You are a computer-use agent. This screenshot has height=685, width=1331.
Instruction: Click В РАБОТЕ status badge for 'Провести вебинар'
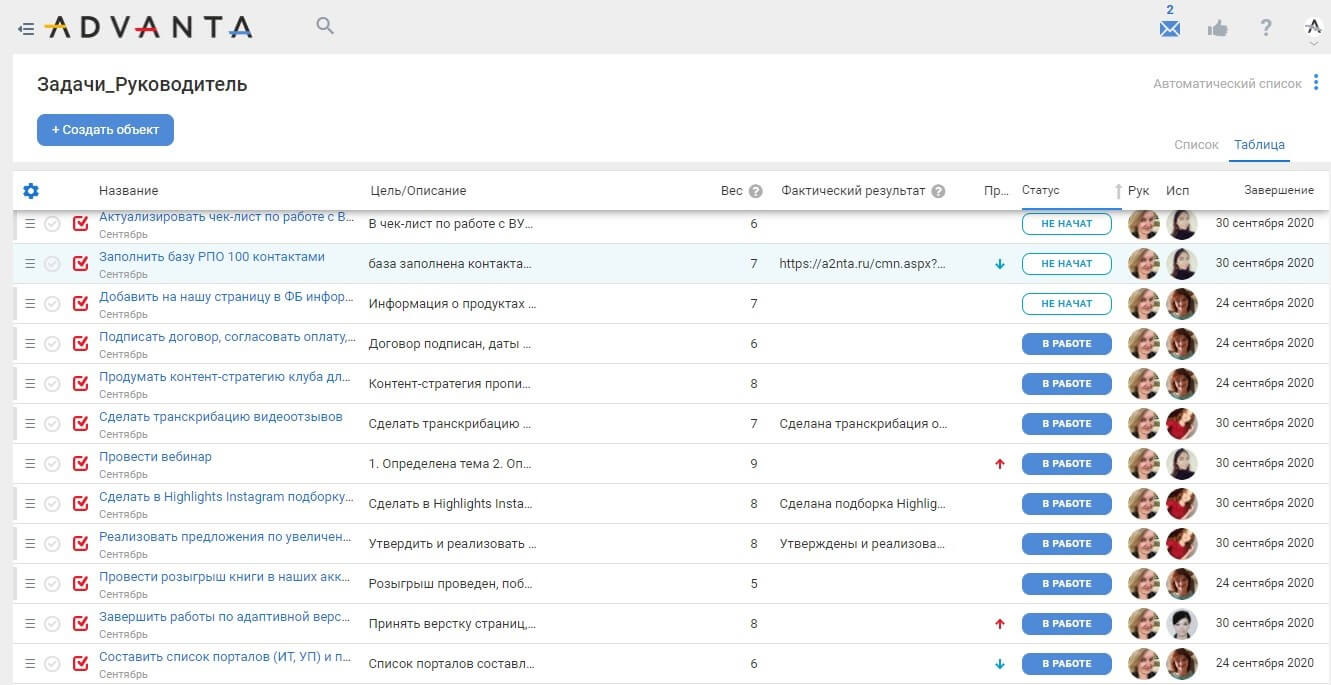click(x=1066, y=464)
